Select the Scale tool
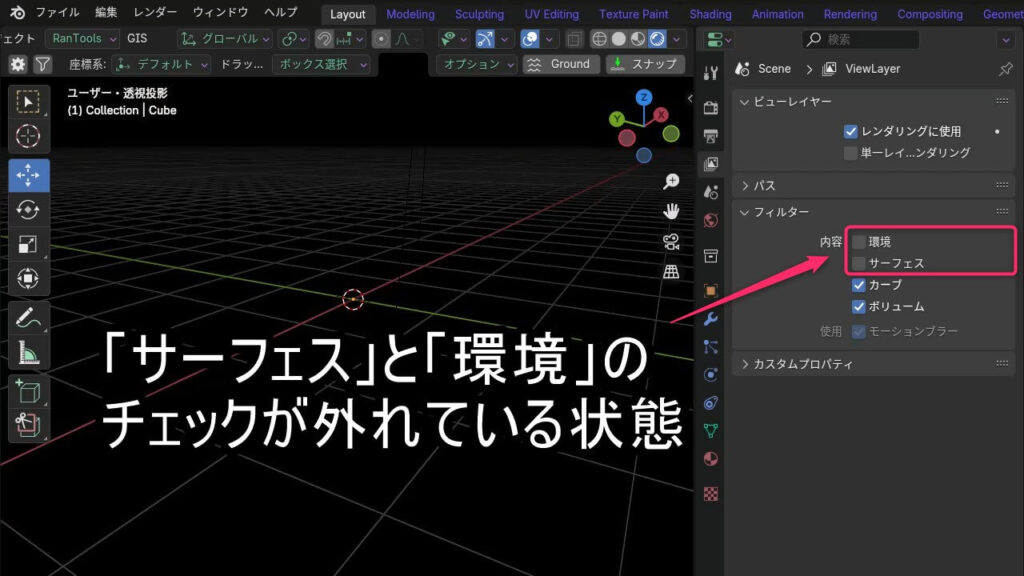 (x=28, y=244)
